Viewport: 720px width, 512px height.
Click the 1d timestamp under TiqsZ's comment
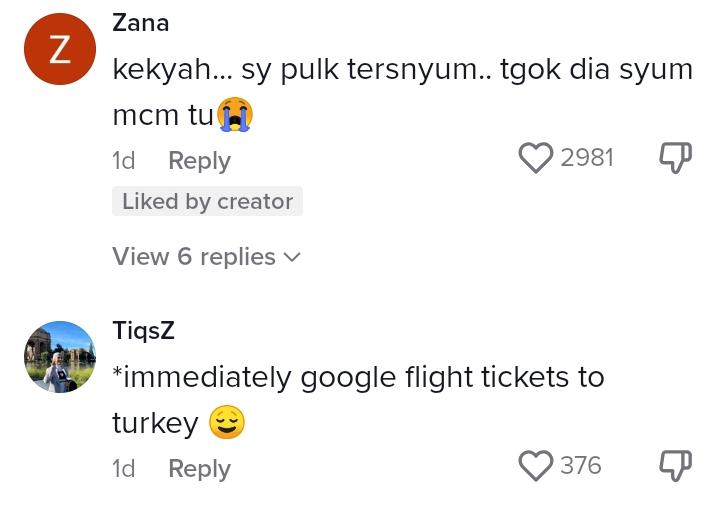(124, 469)
